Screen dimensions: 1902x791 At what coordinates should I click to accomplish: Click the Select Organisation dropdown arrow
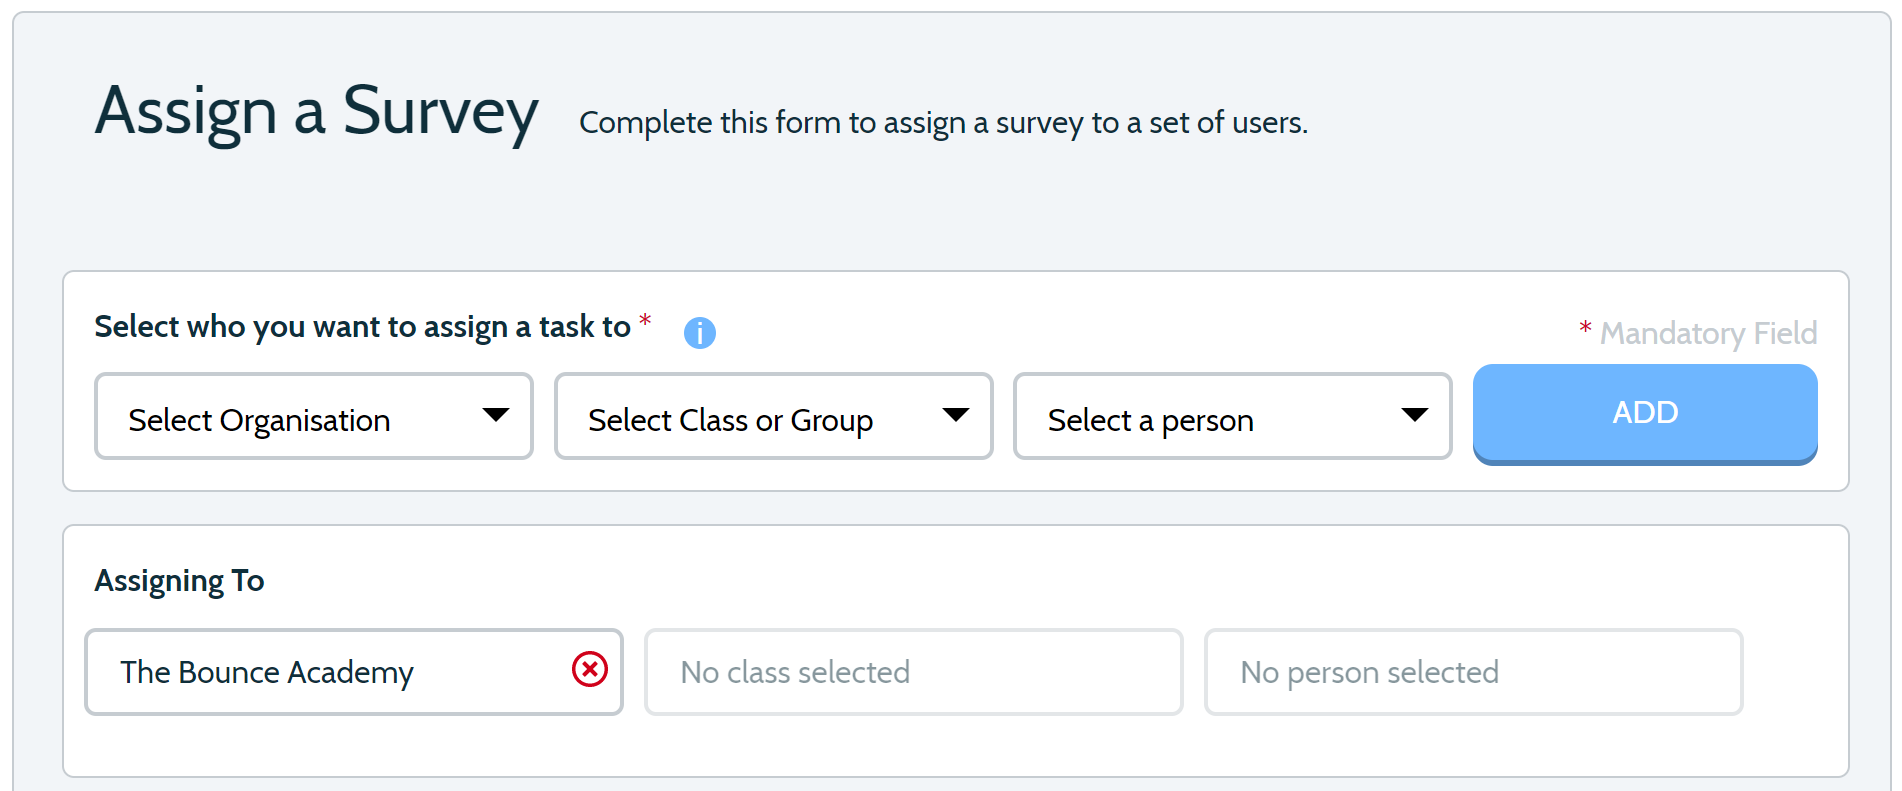coord(496,415)
